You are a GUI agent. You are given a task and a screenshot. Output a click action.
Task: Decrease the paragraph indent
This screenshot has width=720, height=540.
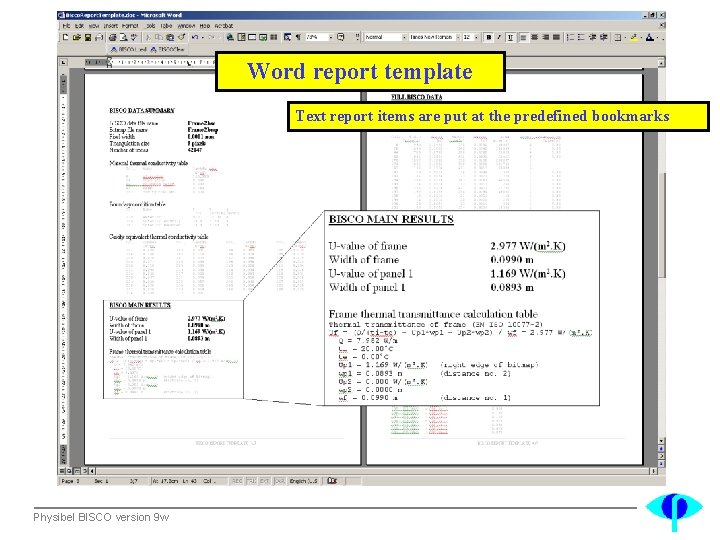(x=592, y=37)
